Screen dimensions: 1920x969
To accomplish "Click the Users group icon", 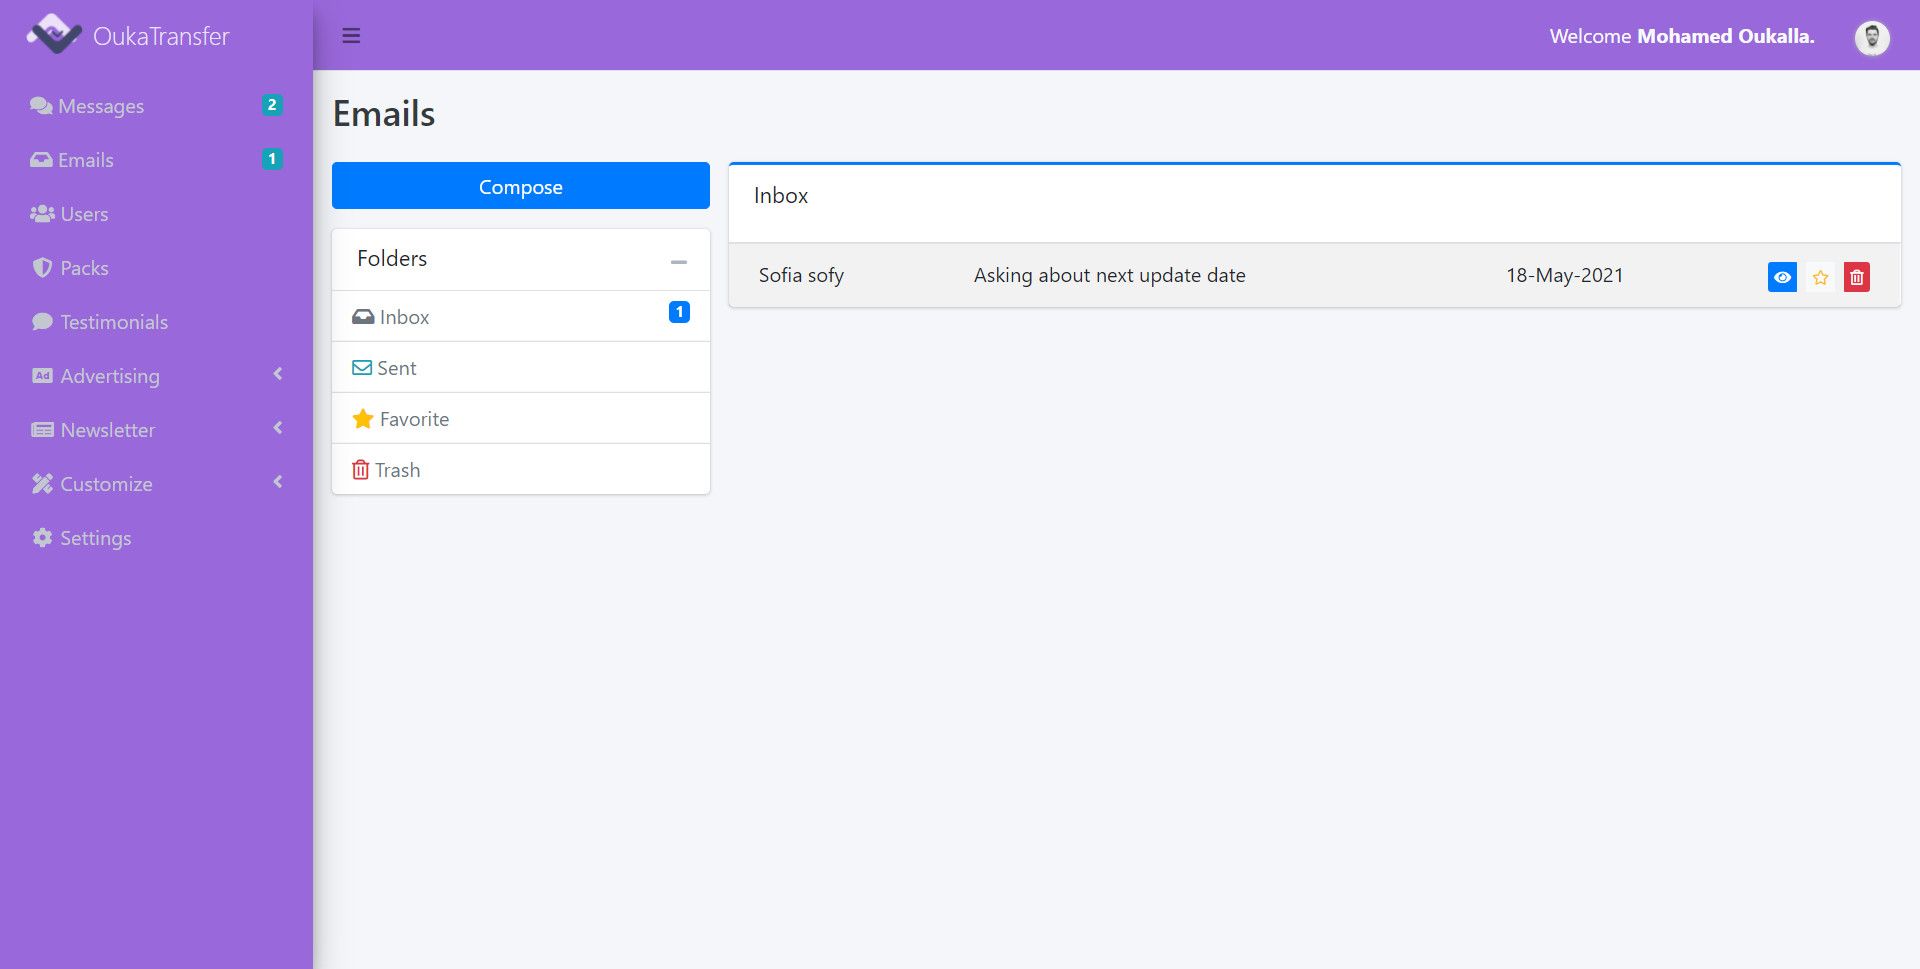I will pyautogui.click(x=42, y=214).
